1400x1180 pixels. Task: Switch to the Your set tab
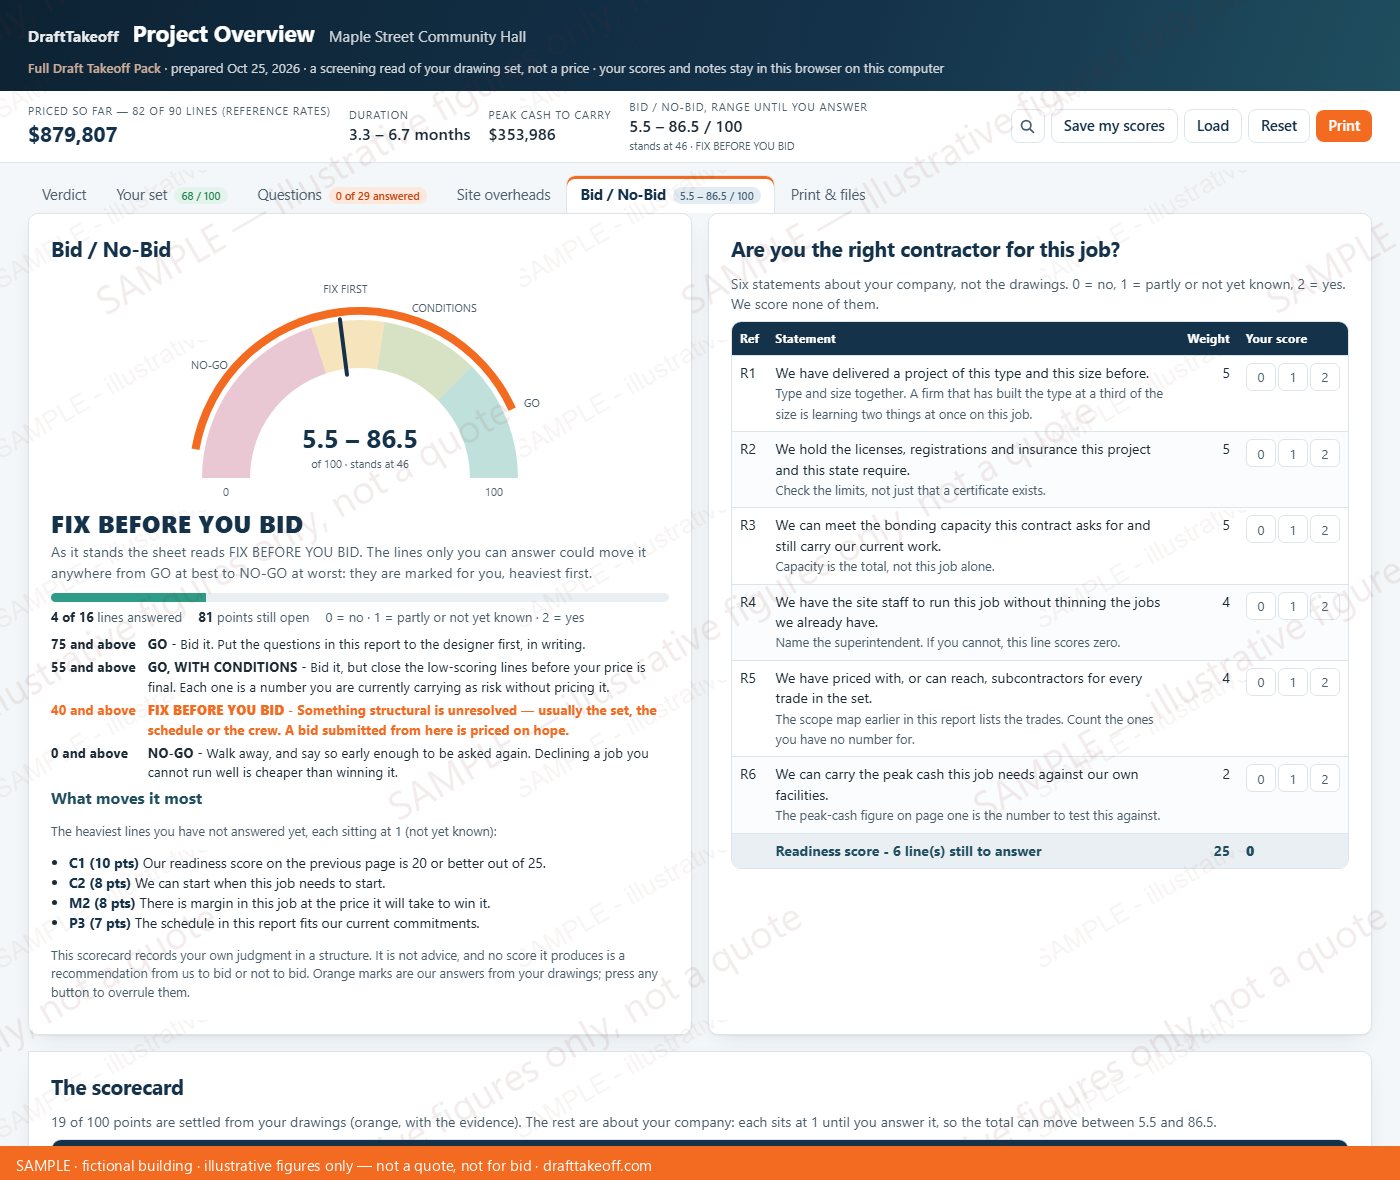[171, 195]
